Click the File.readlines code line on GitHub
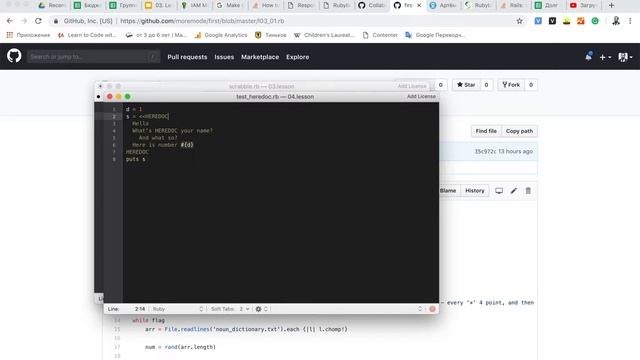Image resolution: width=640 pixels, height=360 pixels. [246, 329]
